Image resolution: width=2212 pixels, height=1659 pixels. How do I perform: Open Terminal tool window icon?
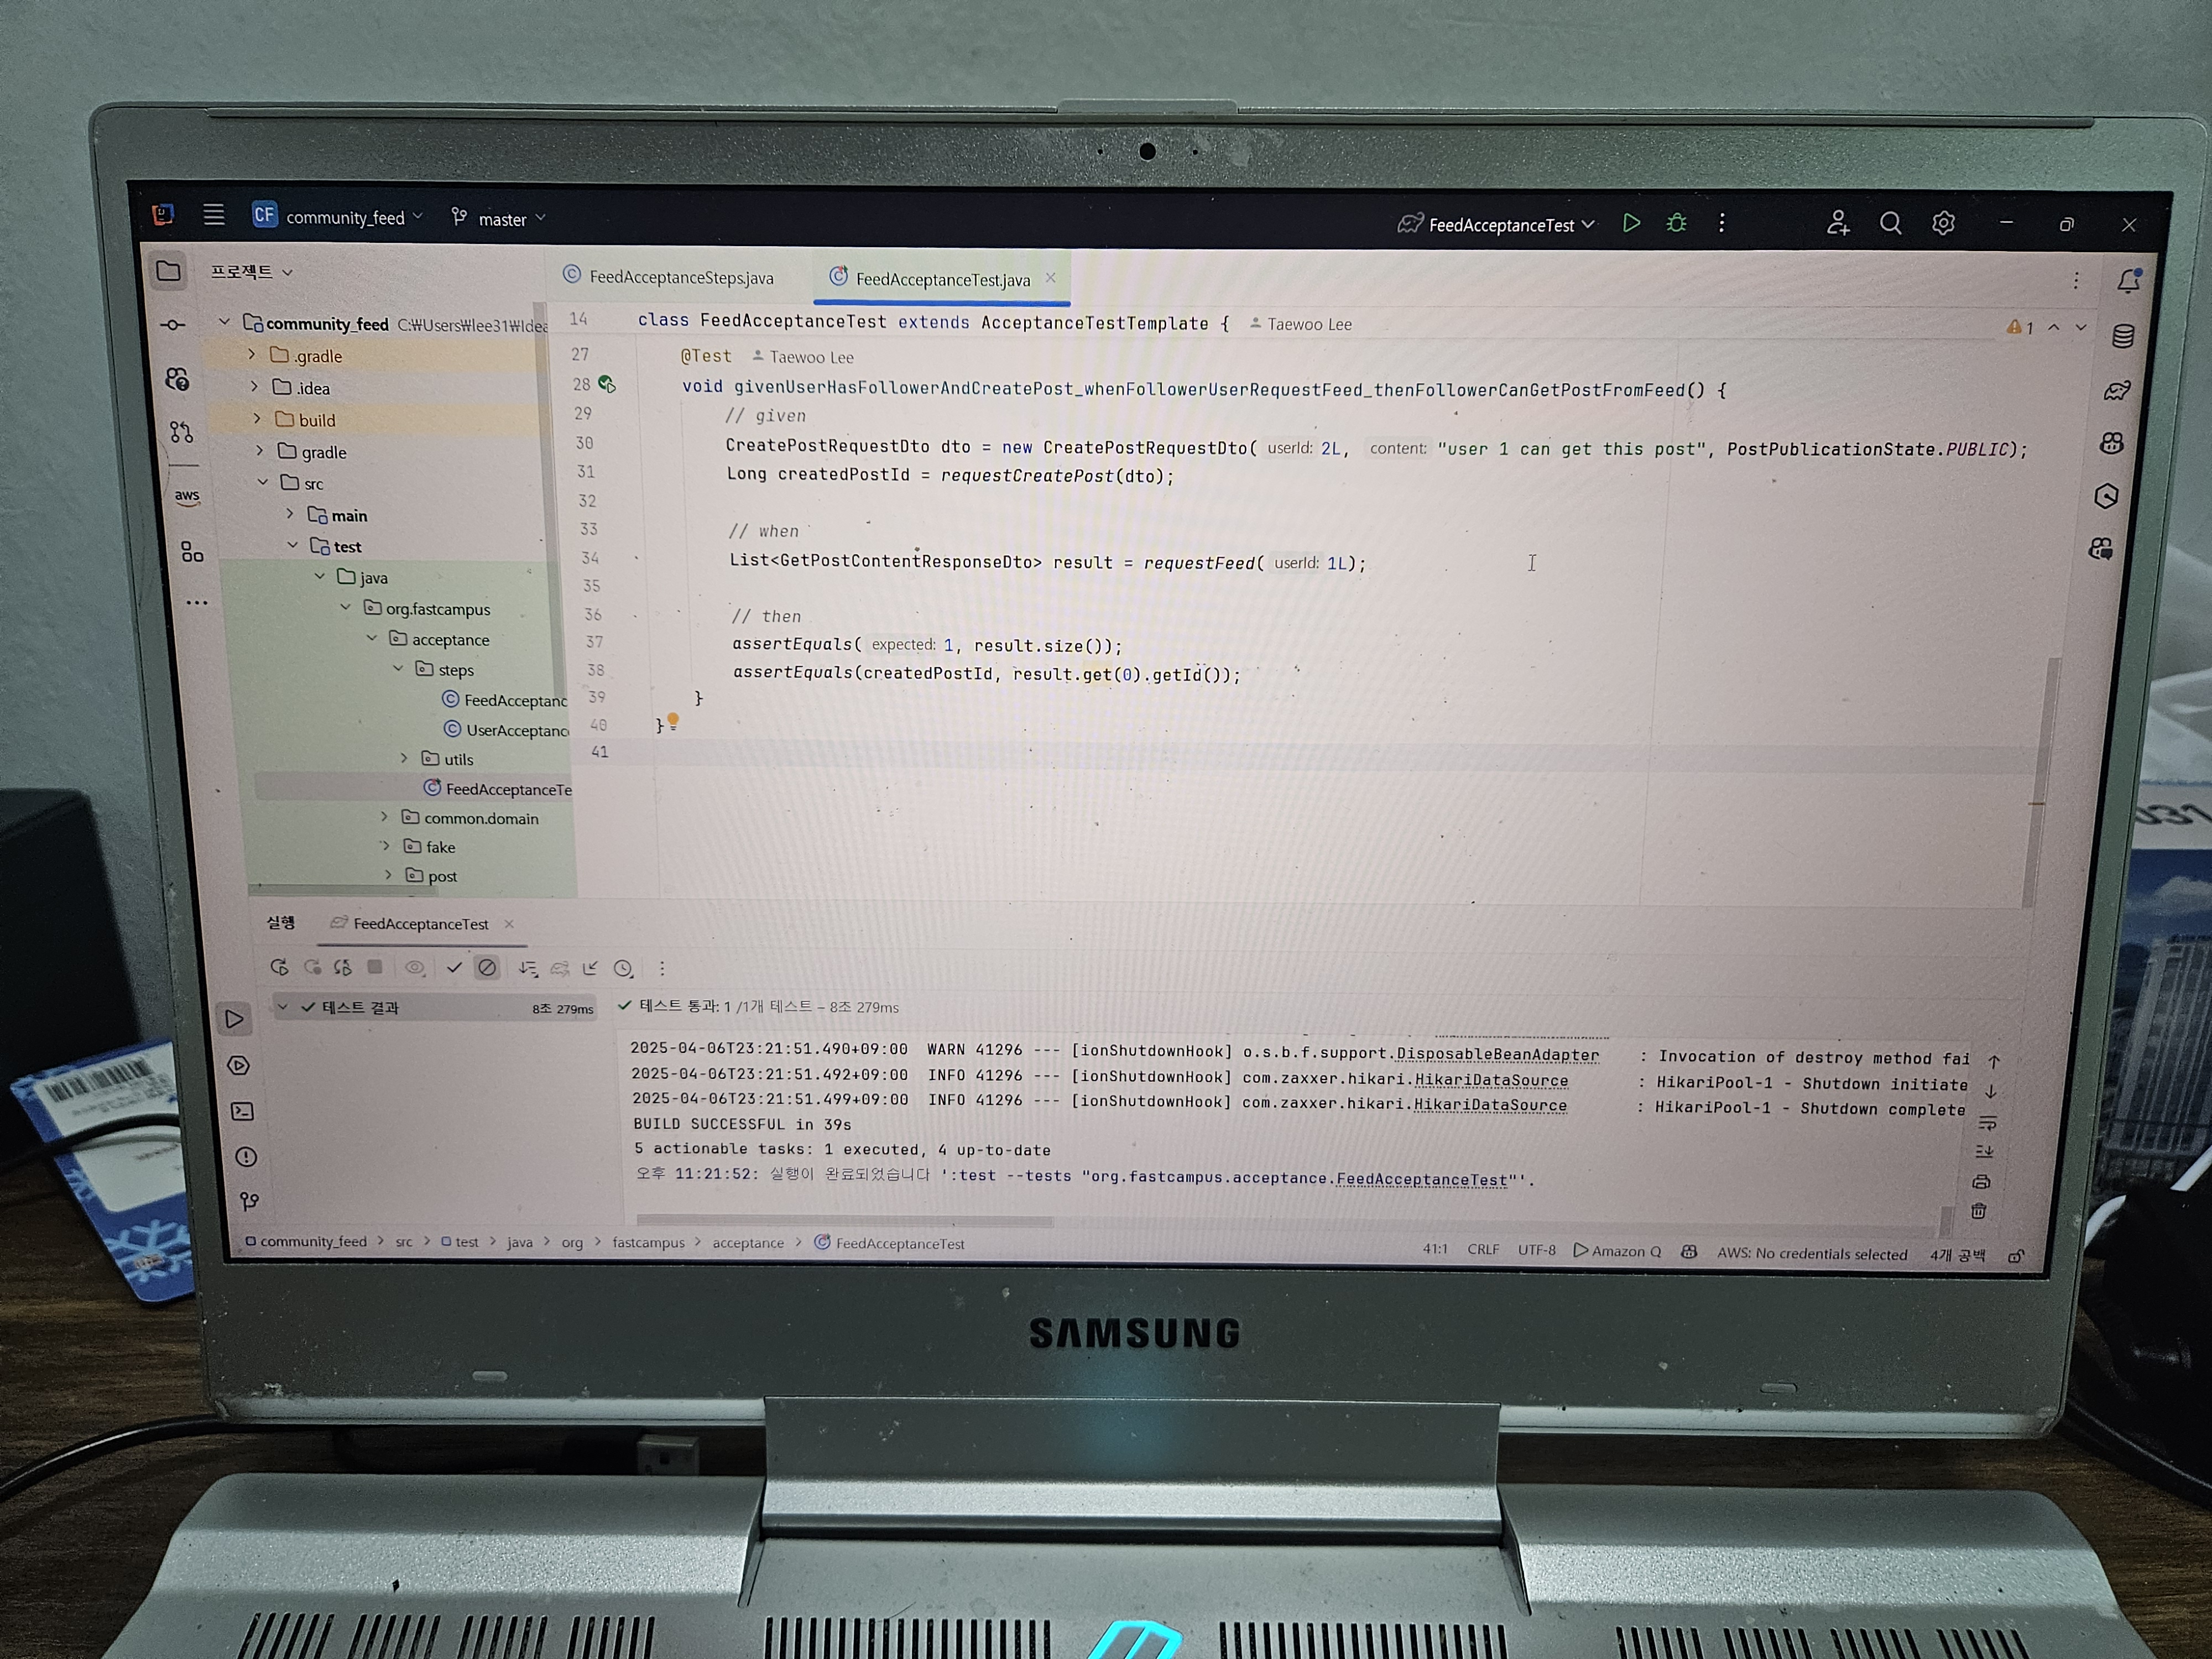242,1111
